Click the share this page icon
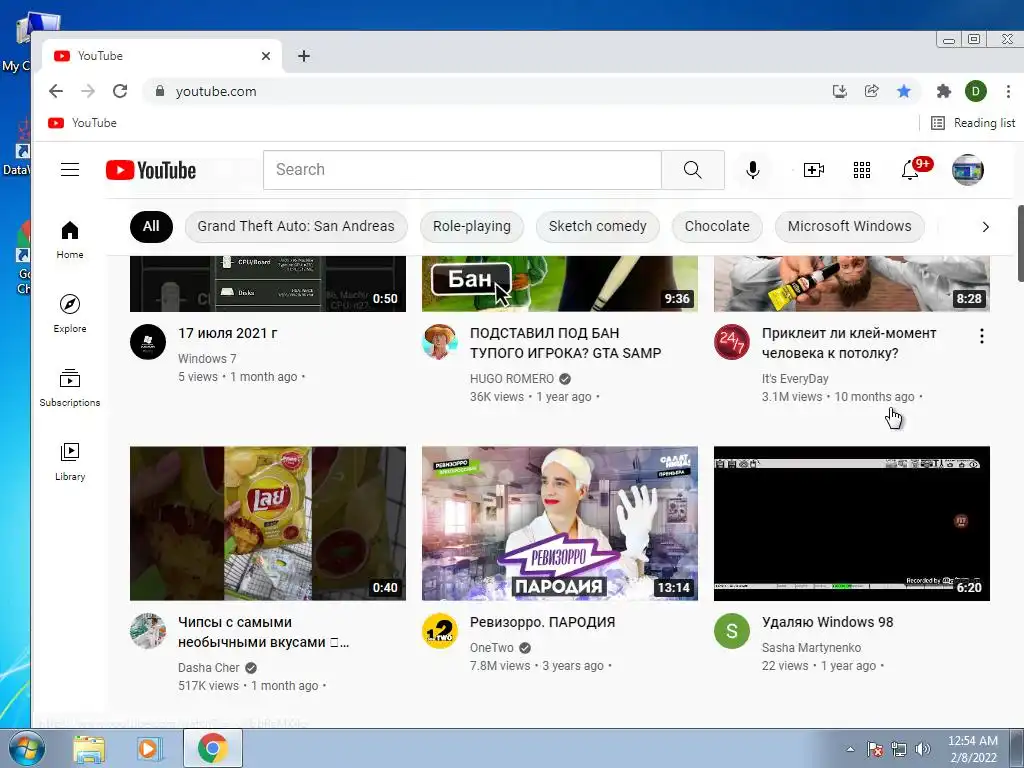Image resolution: width=1024 pixels, height=768 pixels. pyautogui.click(x=871, y=91)
